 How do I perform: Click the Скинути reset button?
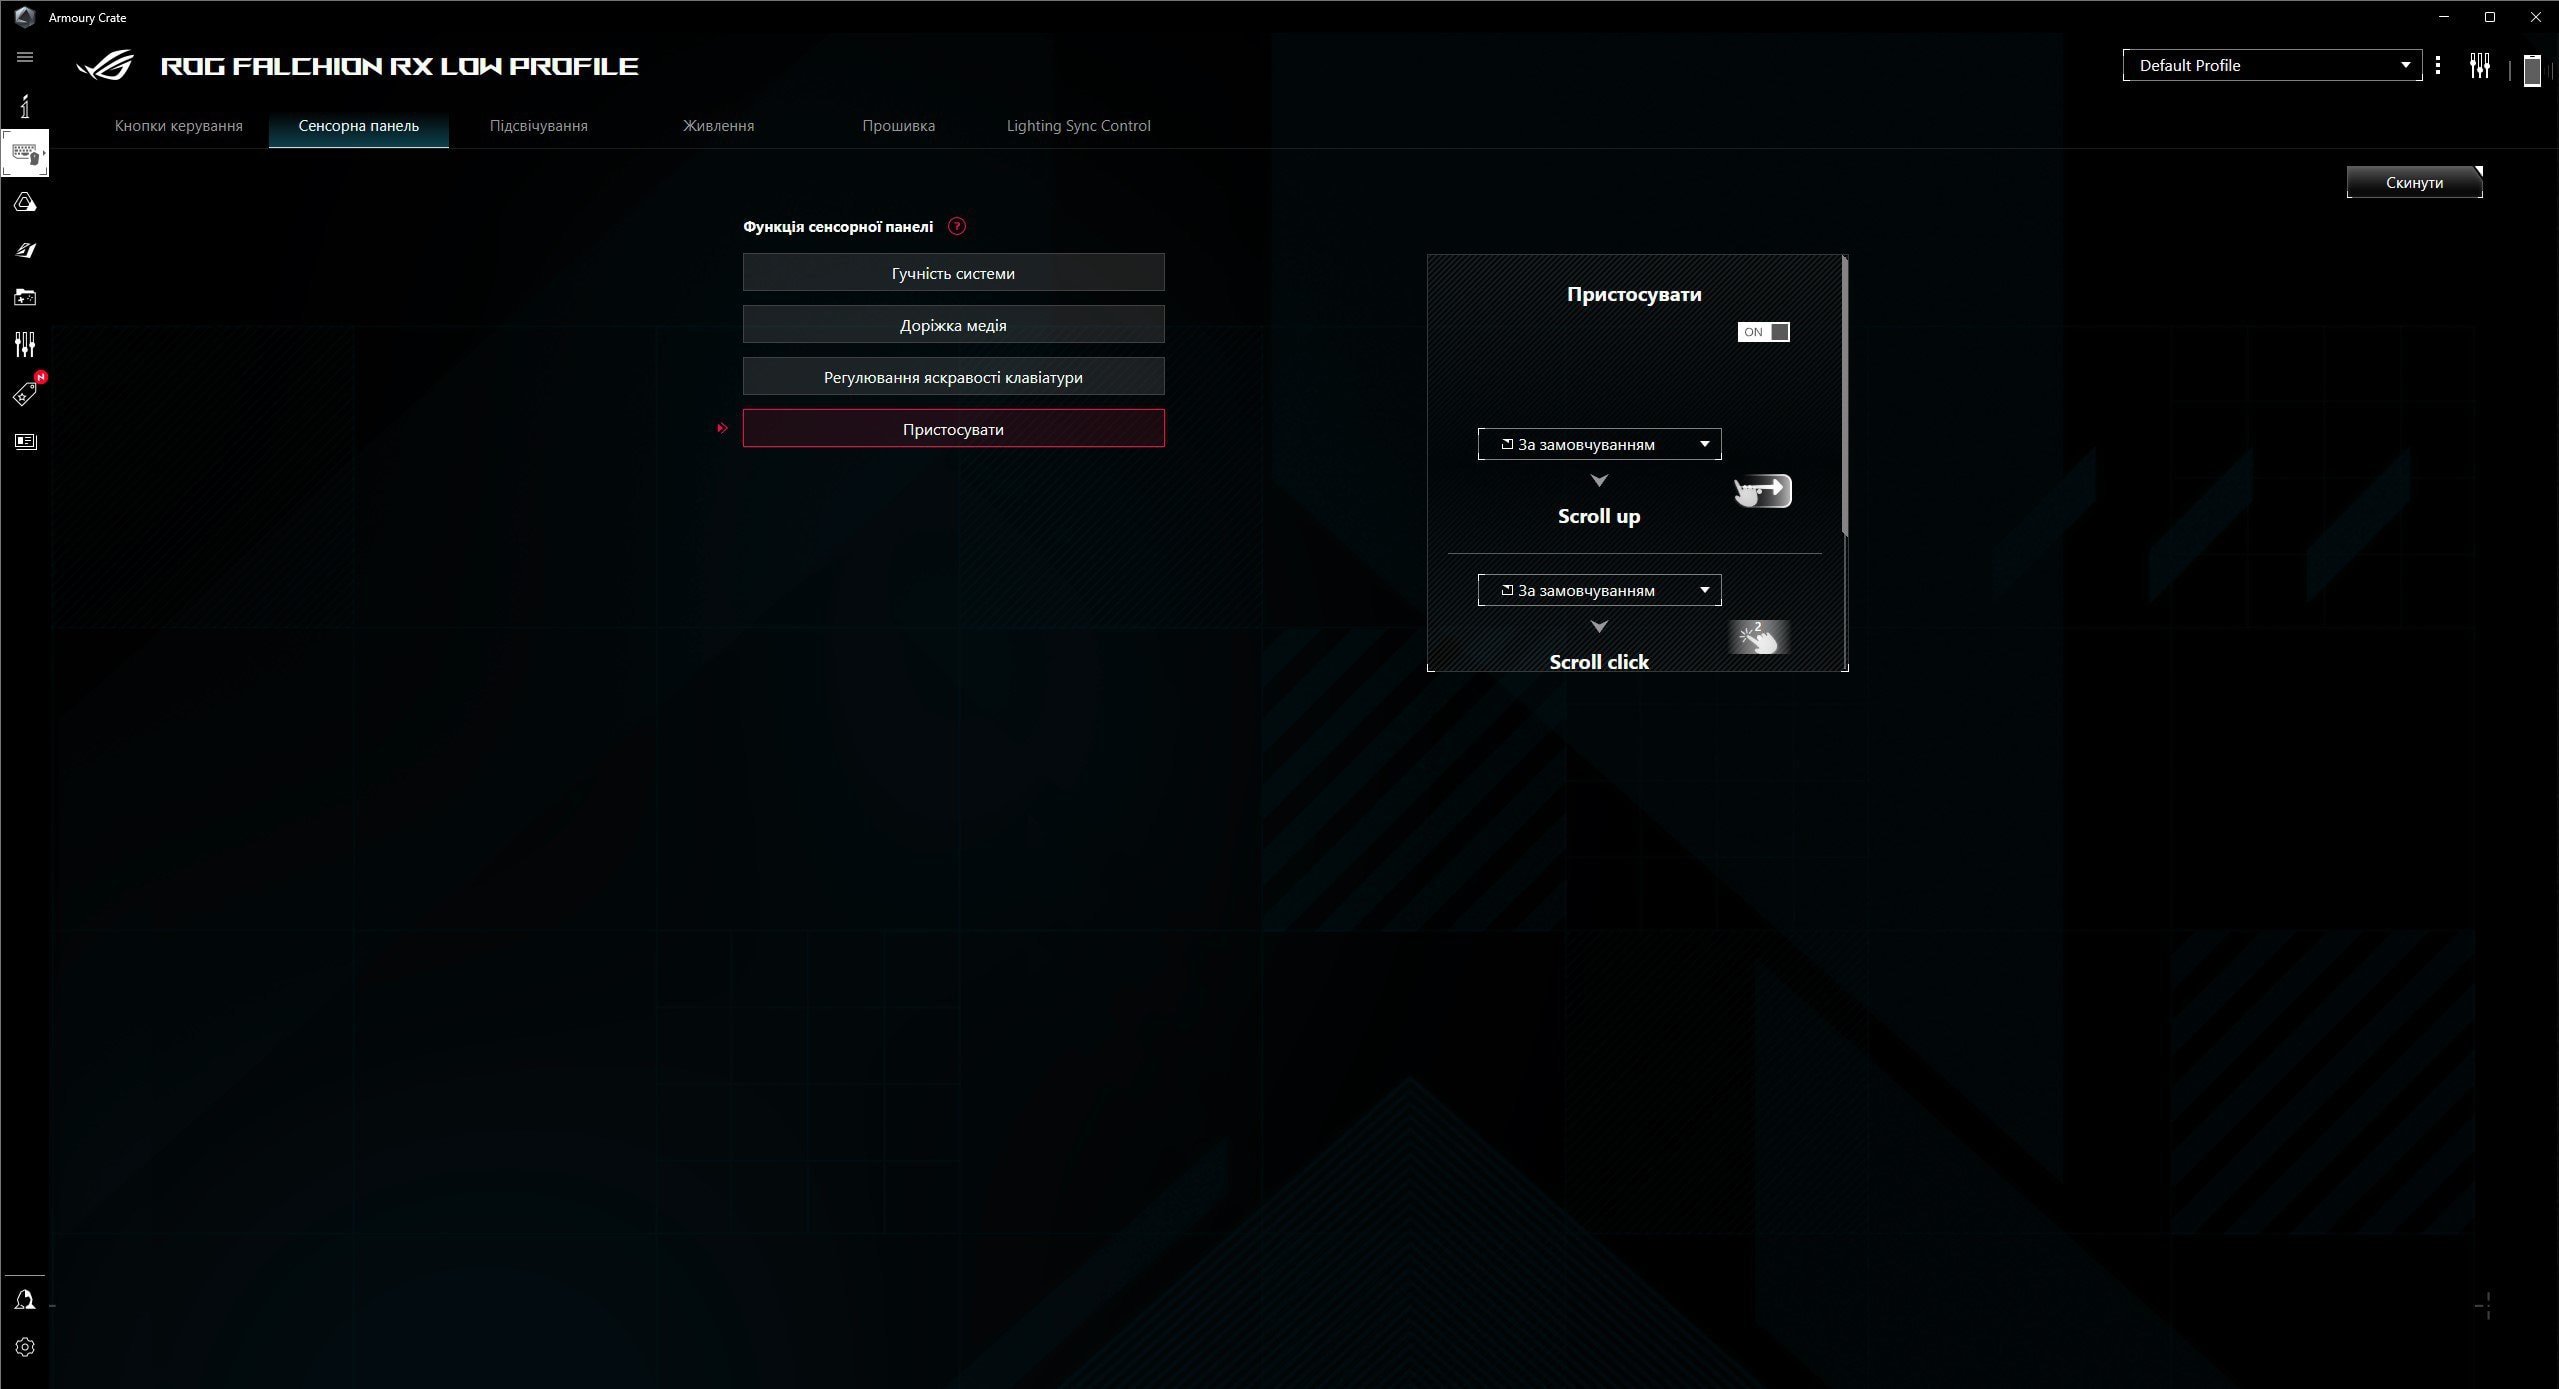point(2414,182)
